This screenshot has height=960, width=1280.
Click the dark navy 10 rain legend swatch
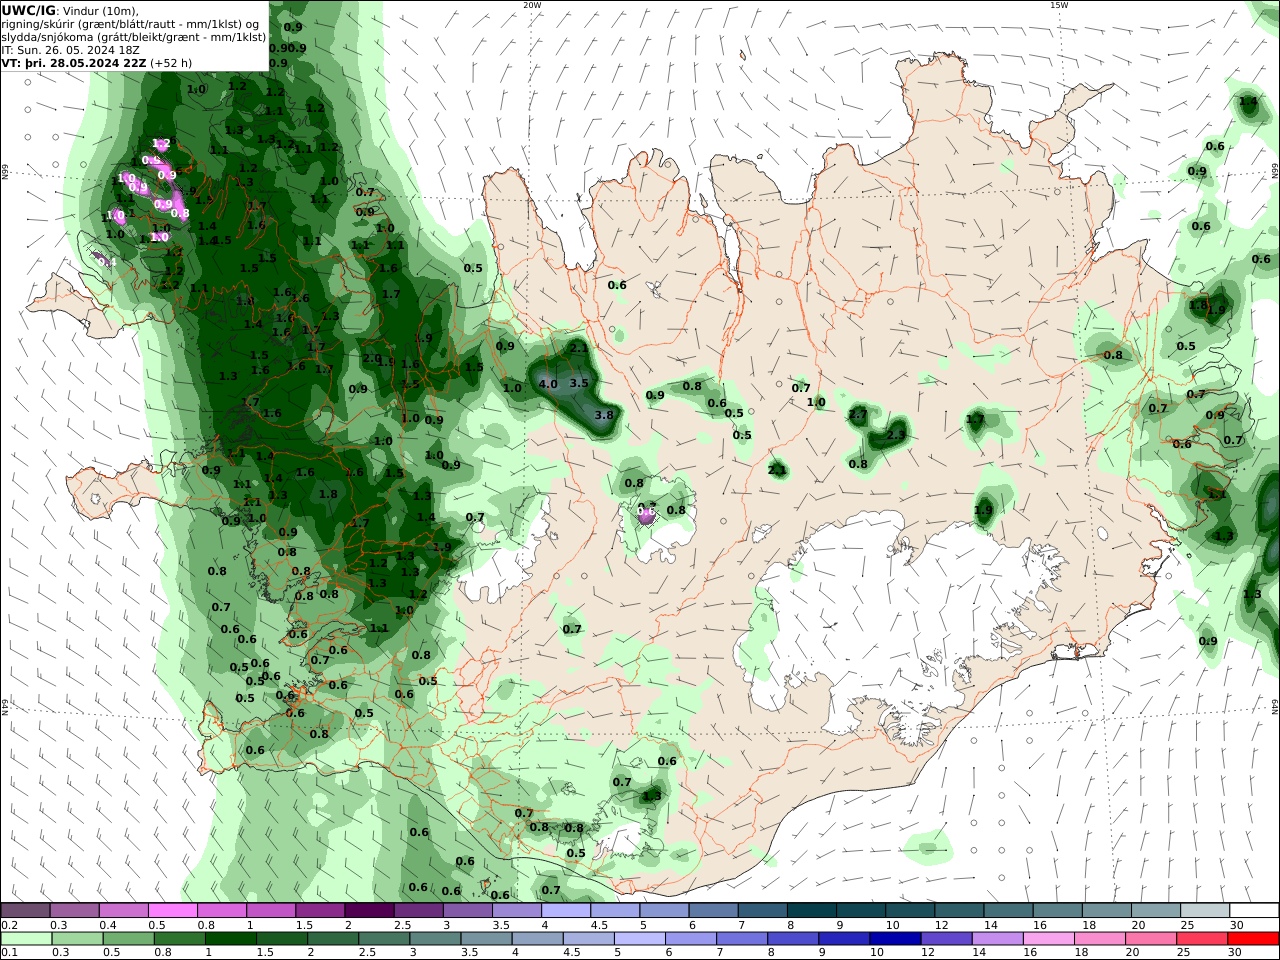click(895, 939)
